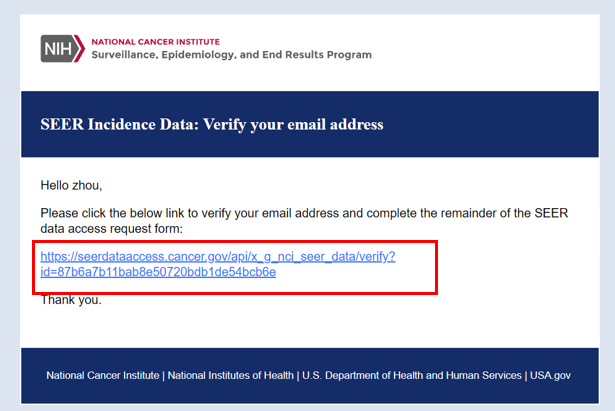
Task: Open National Institutes of Health footer link
Action: click(x=231, y=375)
